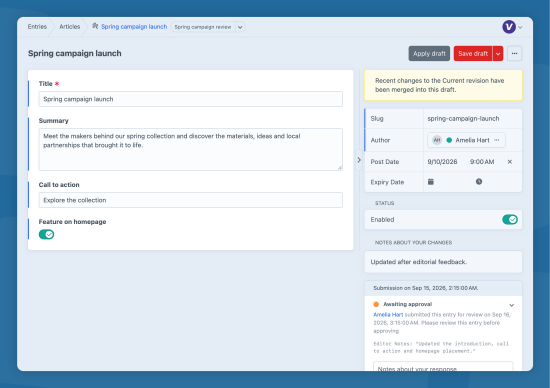
Task: Open the Expiry Date clock icon
Action: (x=479, y=182)
